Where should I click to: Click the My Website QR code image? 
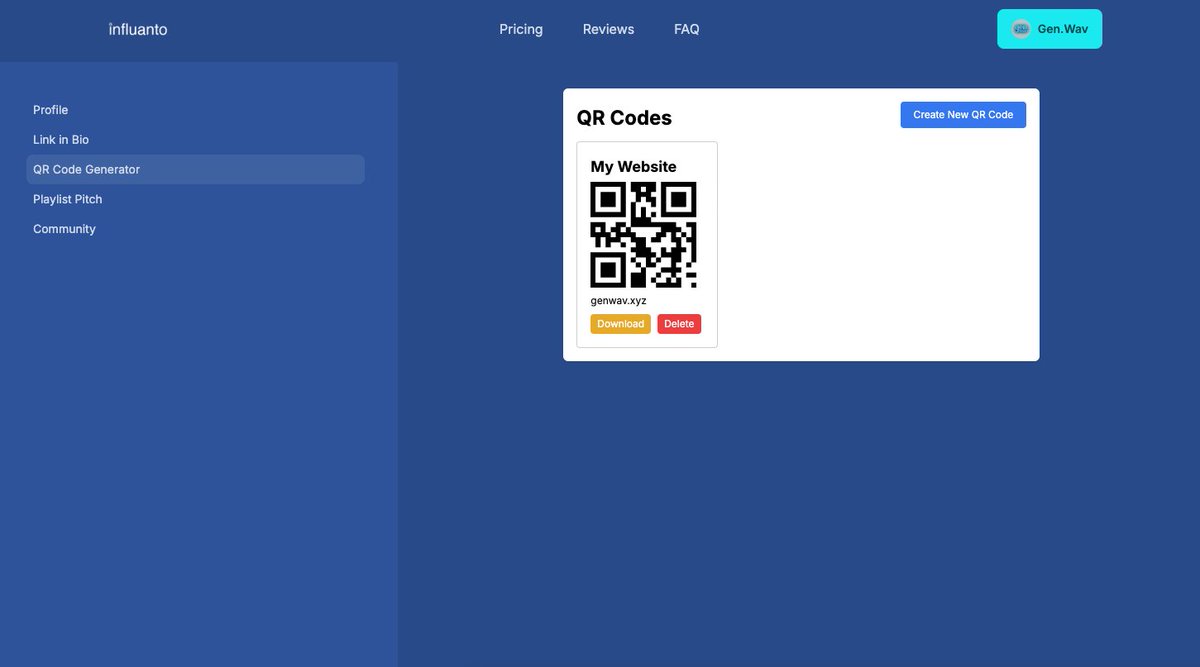click(x=643, y=235)
